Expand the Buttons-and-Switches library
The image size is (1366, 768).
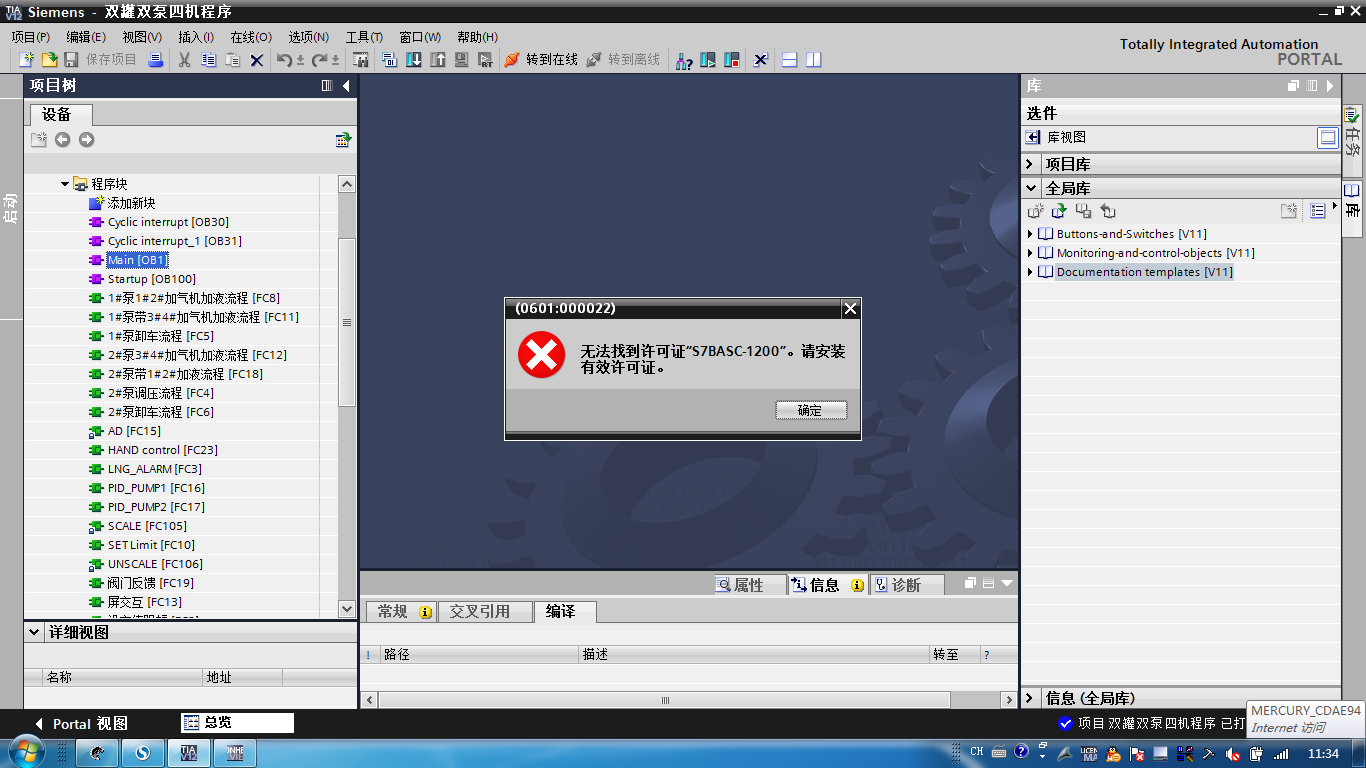(1031, 234)
